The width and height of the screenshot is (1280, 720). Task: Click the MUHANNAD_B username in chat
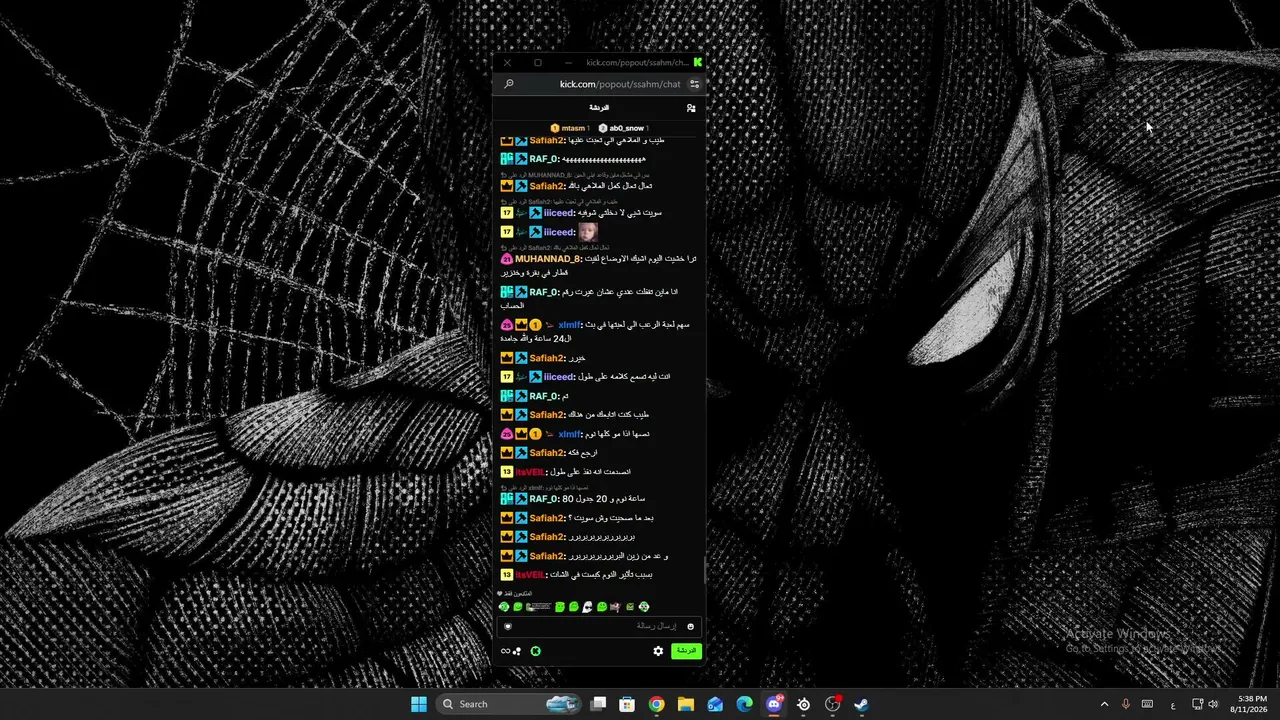(x=548, y=259)
